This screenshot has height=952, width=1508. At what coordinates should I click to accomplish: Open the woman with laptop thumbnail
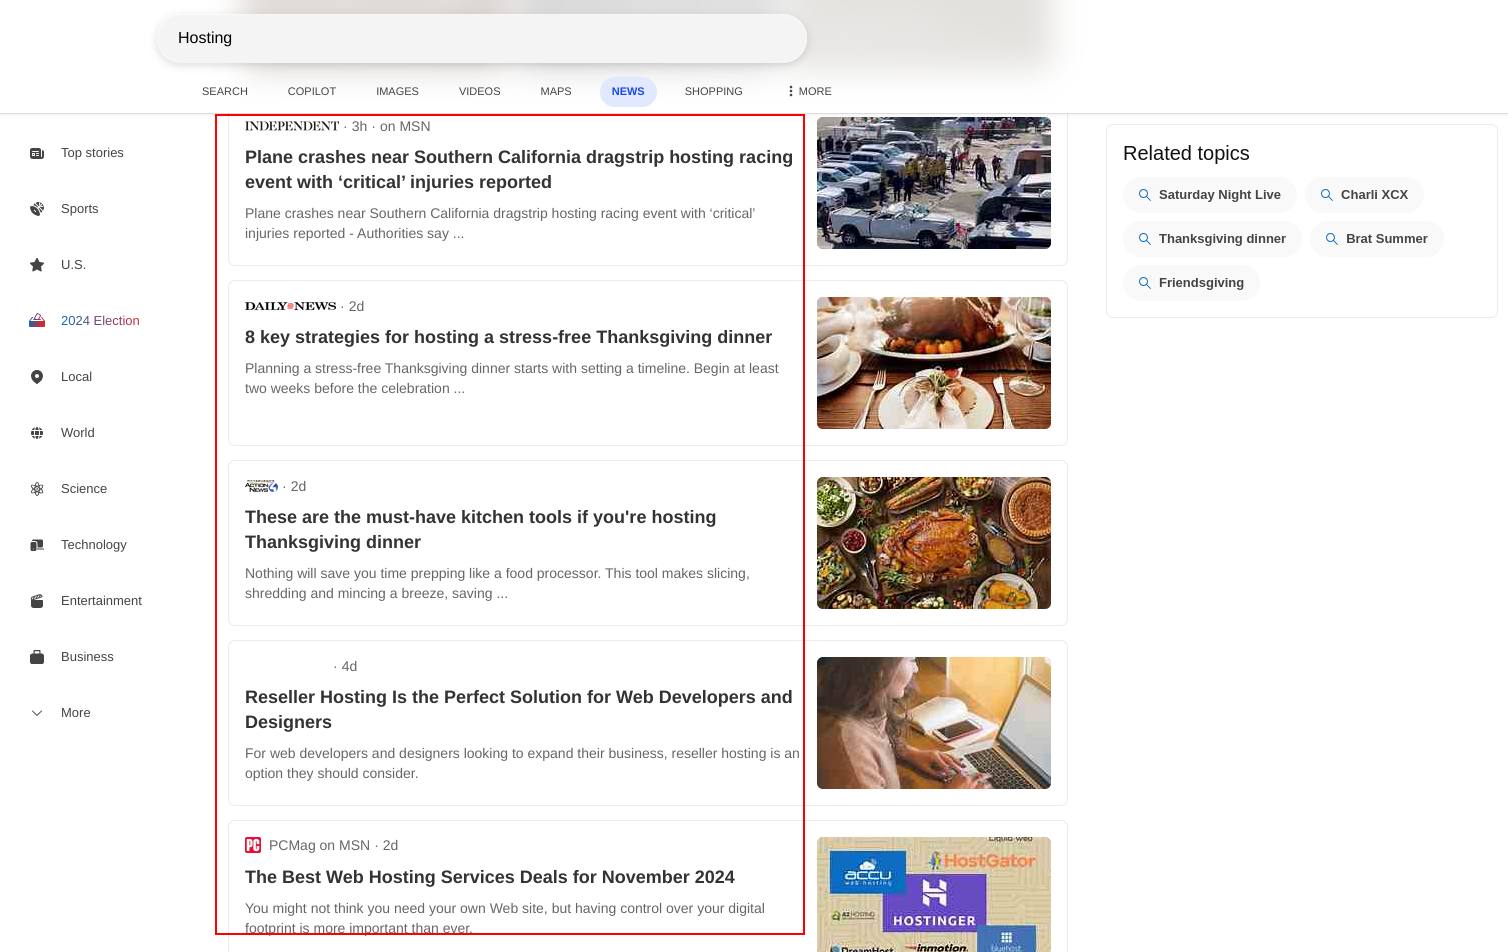[934, 723]
